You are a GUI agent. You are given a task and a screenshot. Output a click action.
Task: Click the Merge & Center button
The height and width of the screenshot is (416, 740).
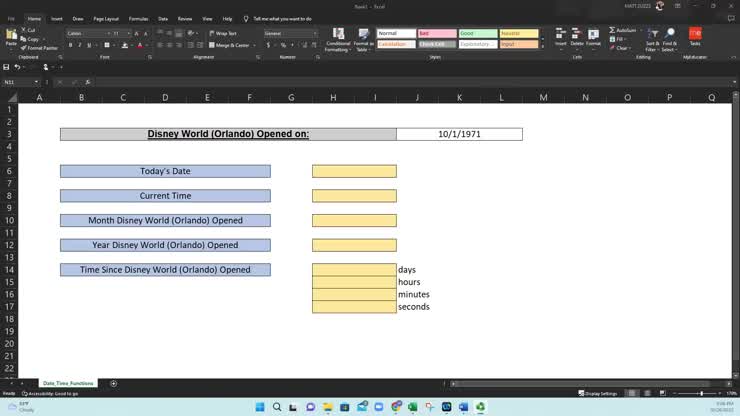(x=229, y=45)
